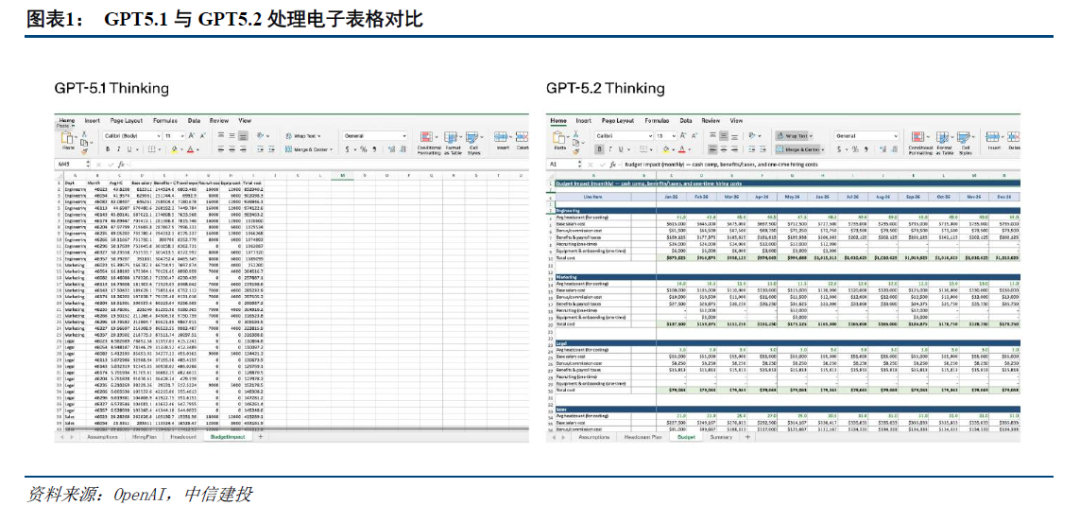Viewport: 1080px width, 523px height.
Task: Click formula bar text in GPT-5.2 window
Action: coord(720,164)
